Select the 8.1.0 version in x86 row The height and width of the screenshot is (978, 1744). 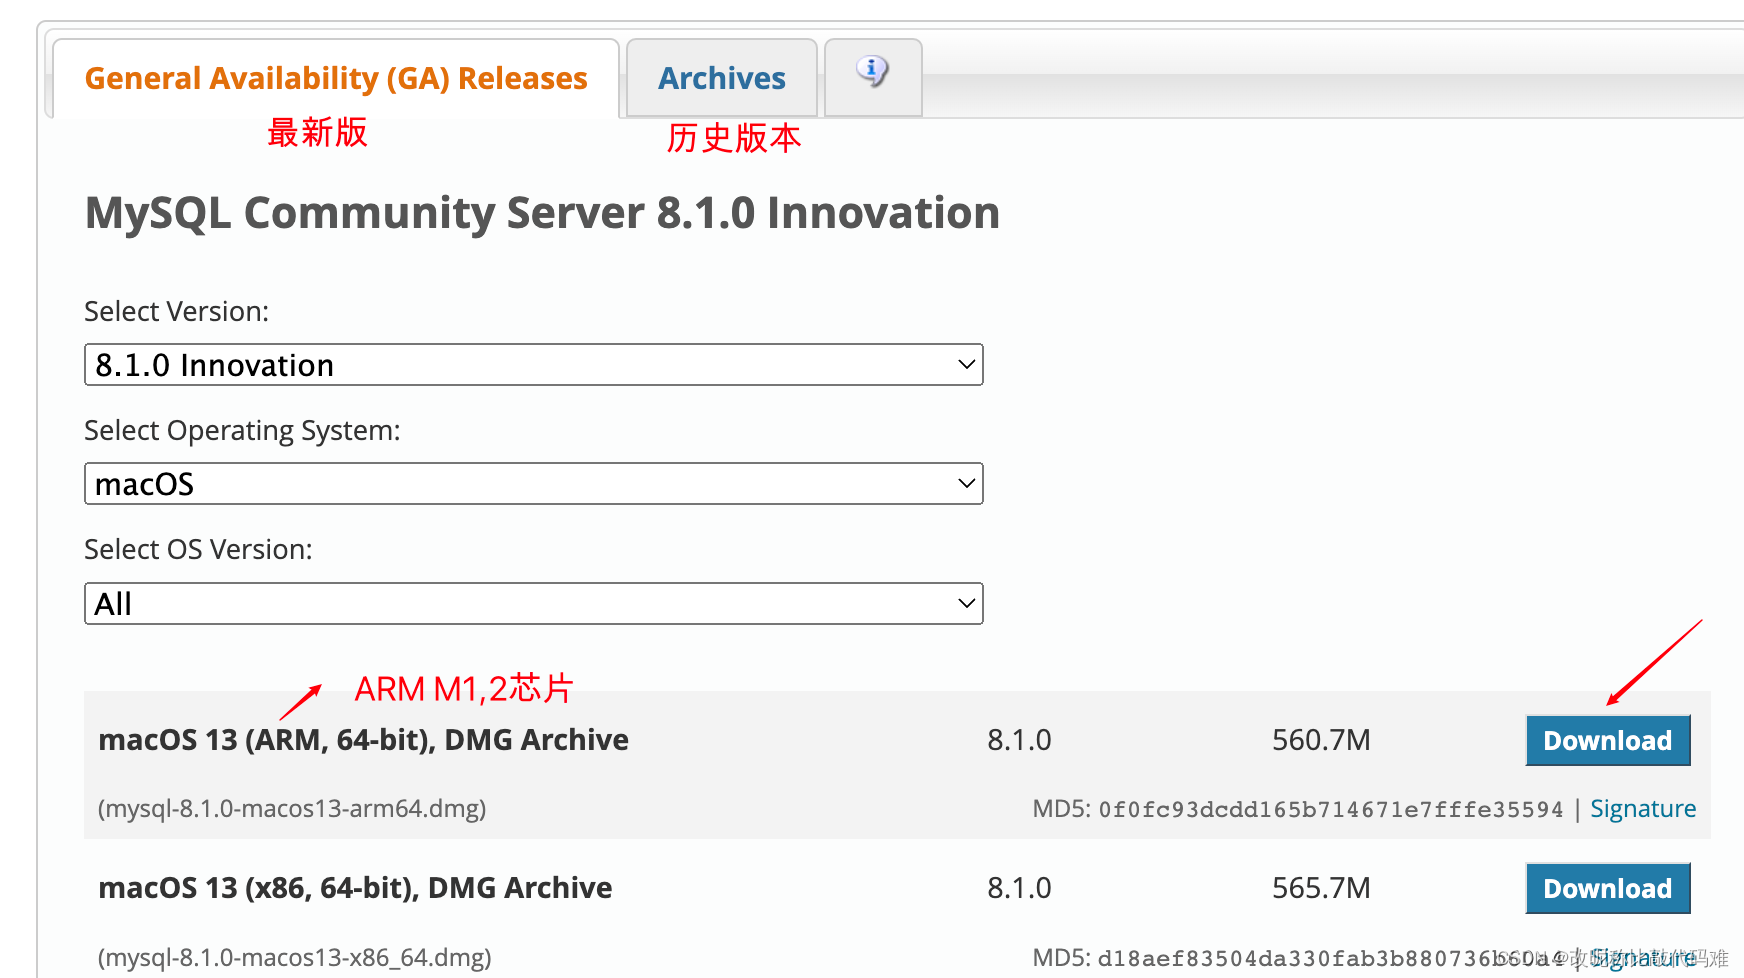(1019, 888)
